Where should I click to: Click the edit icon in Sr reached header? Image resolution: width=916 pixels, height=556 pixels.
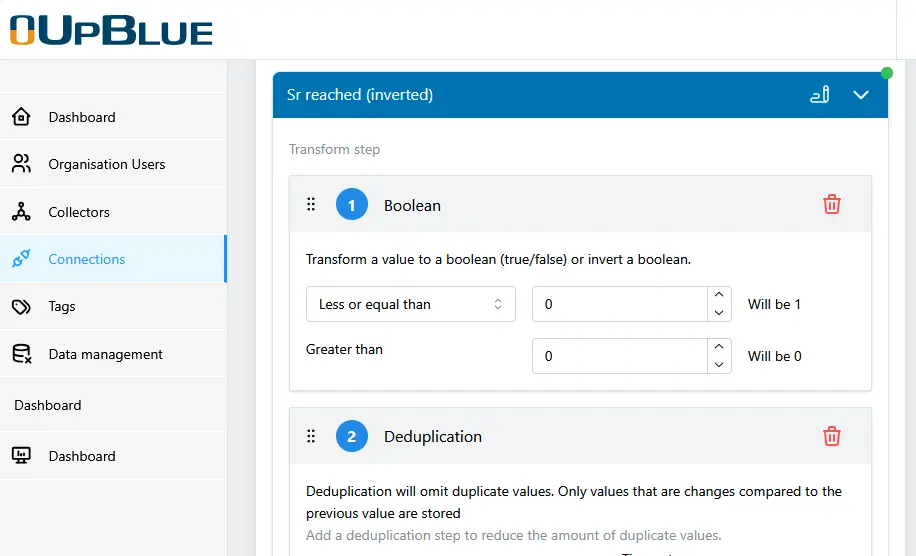819,95
